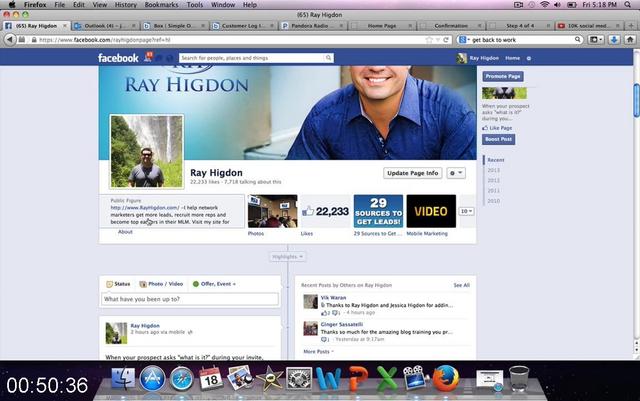Screen dimensions: 640x401
Task: Switch to Outlook browser tab
Action: tap(105, 26)
